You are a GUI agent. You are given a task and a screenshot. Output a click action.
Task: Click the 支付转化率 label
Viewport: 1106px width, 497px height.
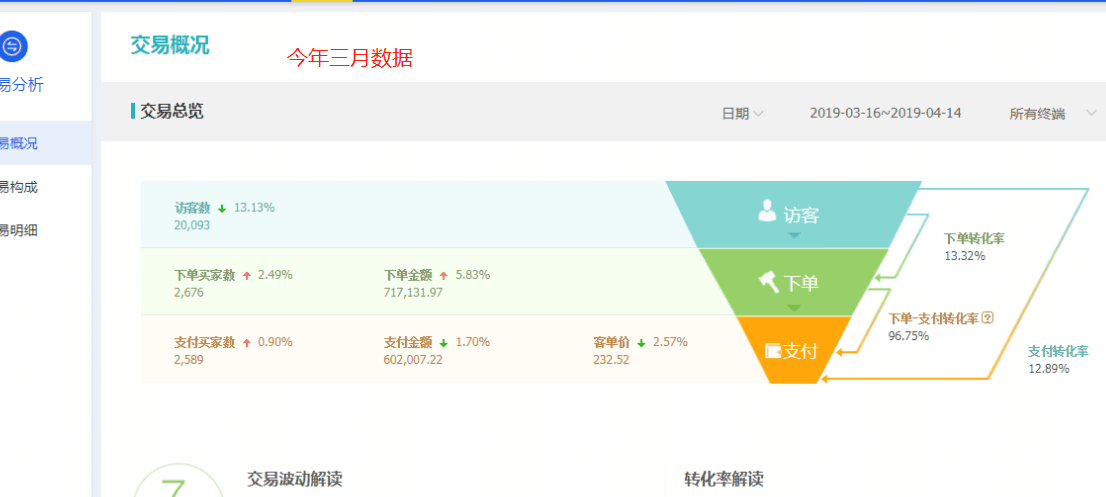[x=1058, y=351]
